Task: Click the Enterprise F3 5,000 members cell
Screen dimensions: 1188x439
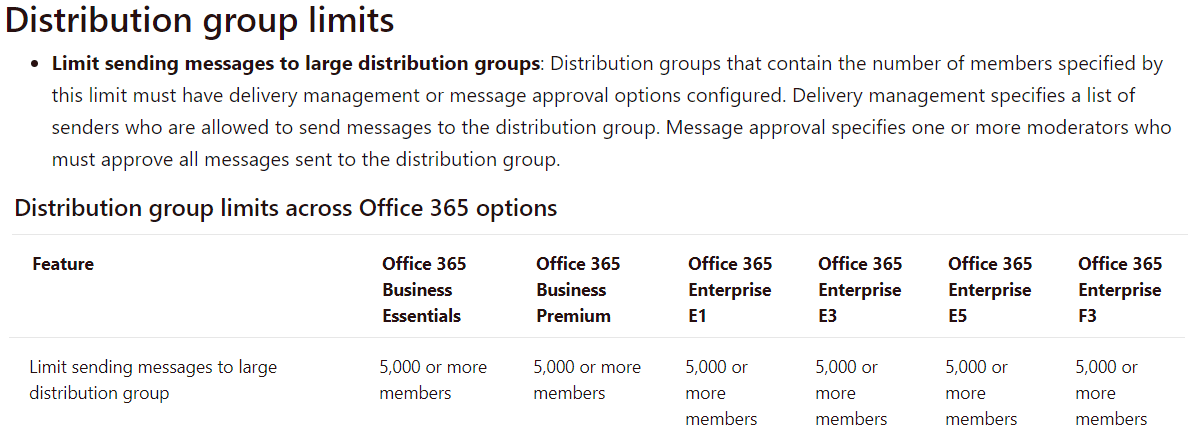Action: (1106, 394)
